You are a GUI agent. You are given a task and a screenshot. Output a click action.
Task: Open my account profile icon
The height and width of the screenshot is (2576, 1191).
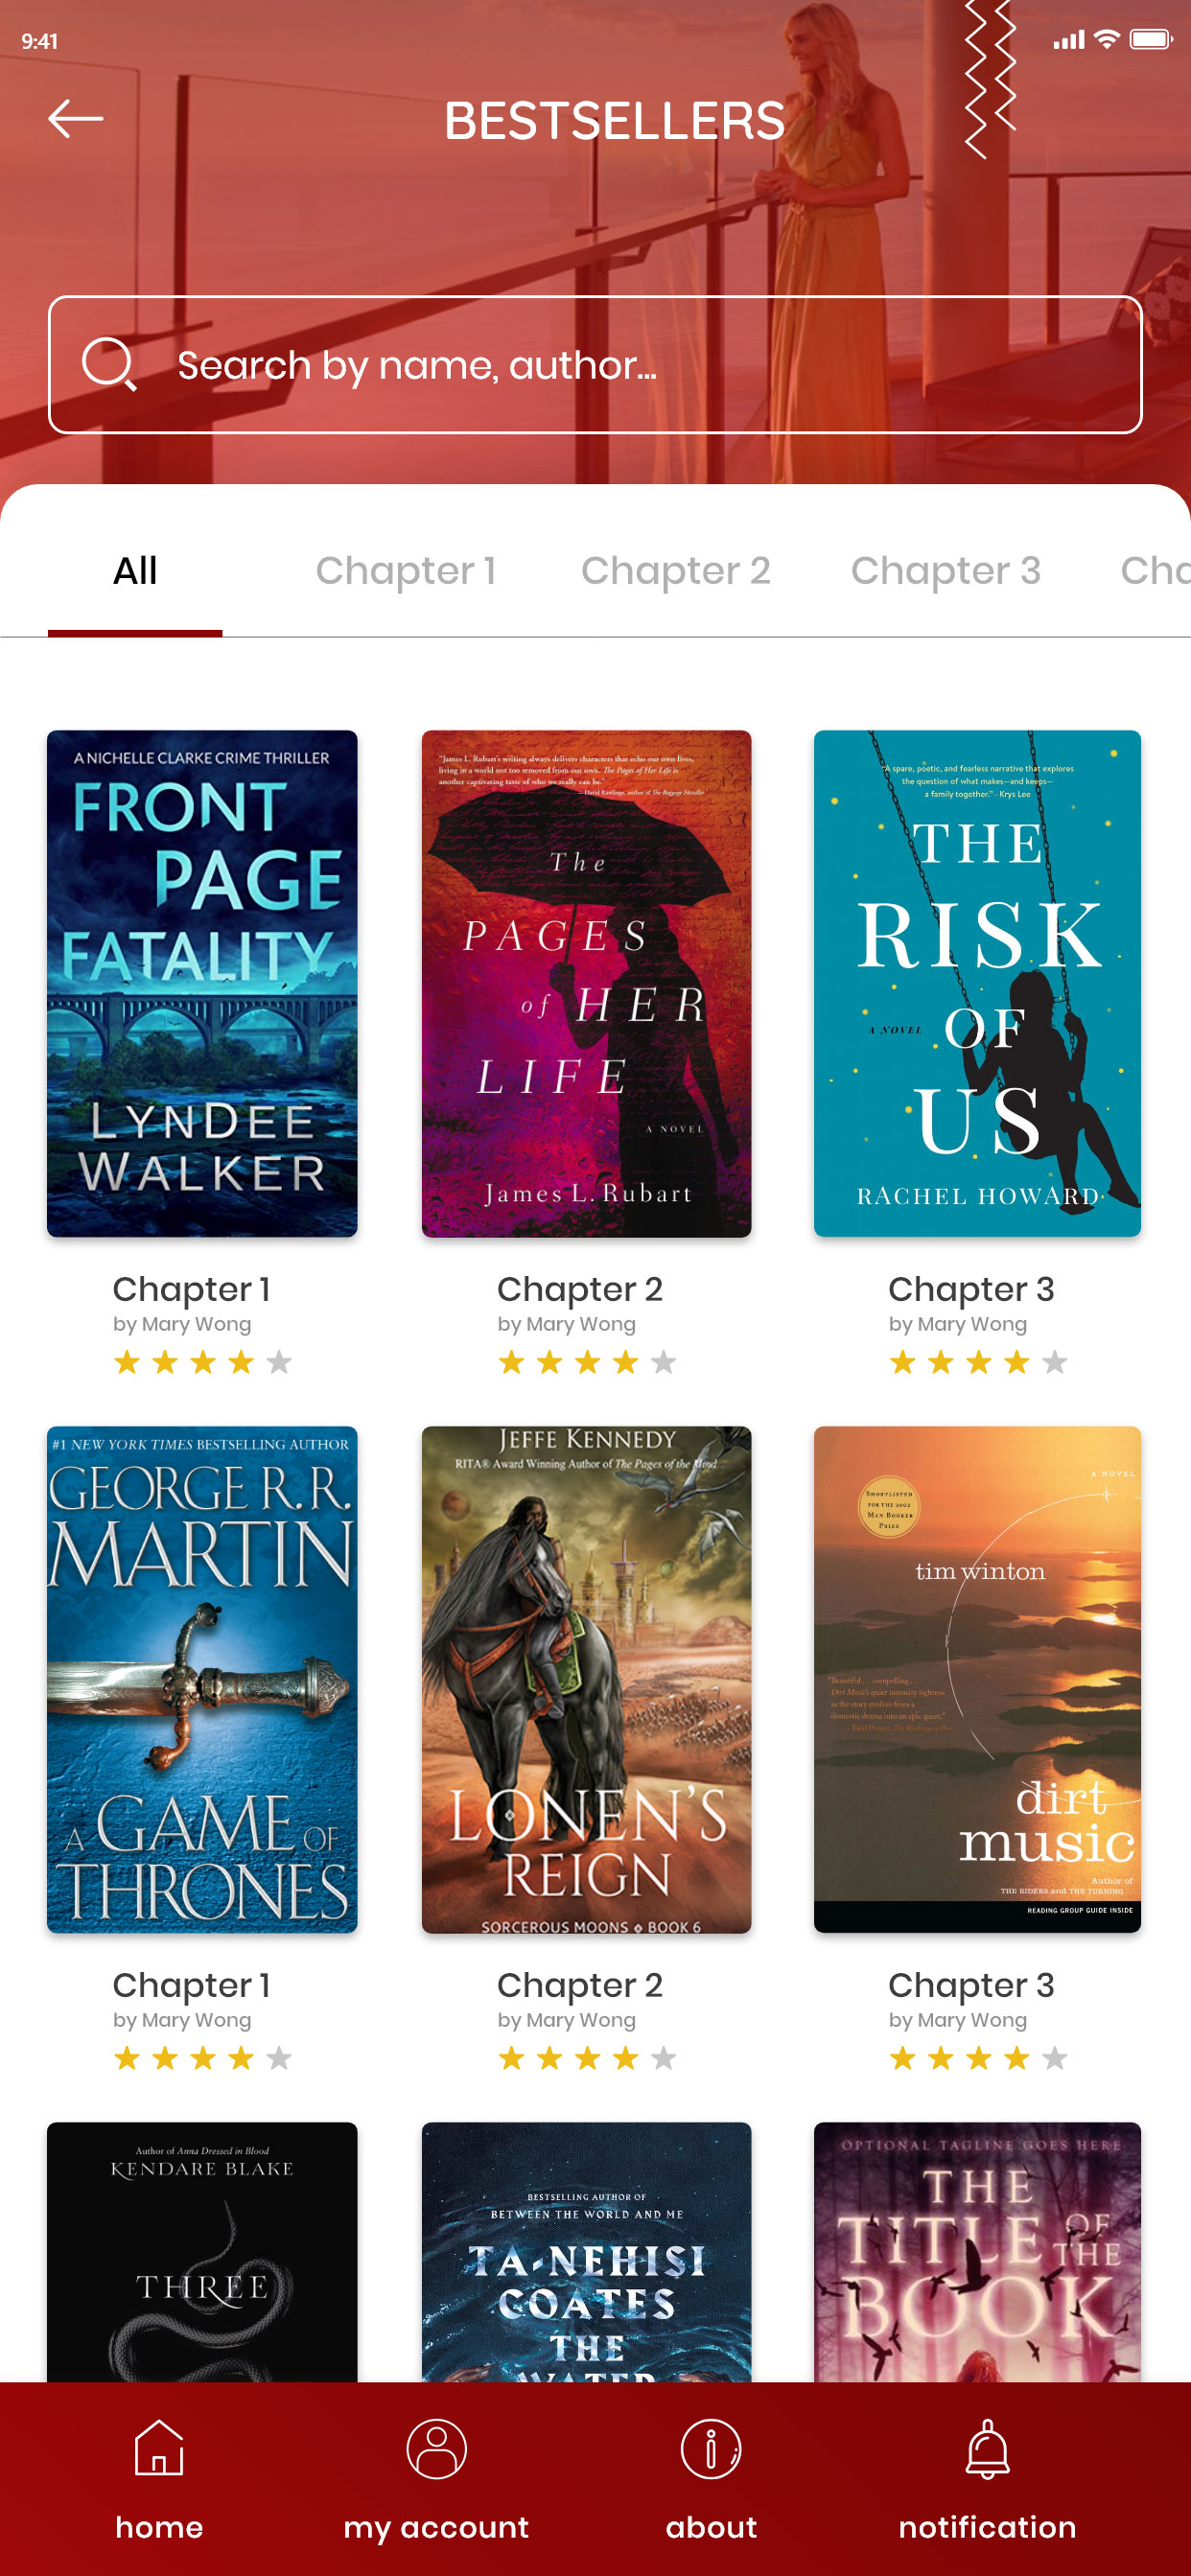click(436, 2448)
